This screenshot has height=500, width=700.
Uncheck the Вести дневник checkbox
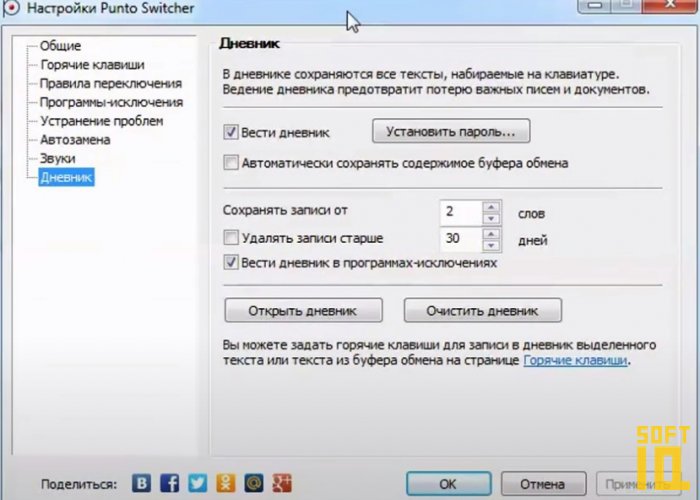(x=231, y=132)
